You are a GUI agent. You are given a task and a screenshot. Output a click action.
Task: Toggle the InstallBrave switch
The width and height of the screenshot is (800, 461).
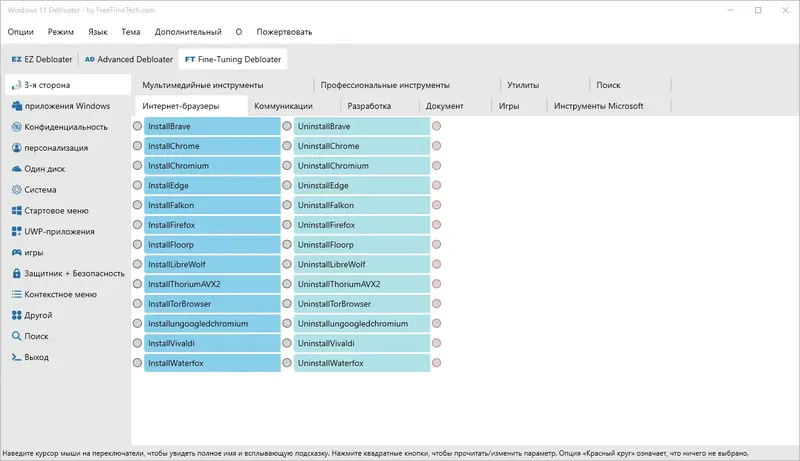point(138,127)
